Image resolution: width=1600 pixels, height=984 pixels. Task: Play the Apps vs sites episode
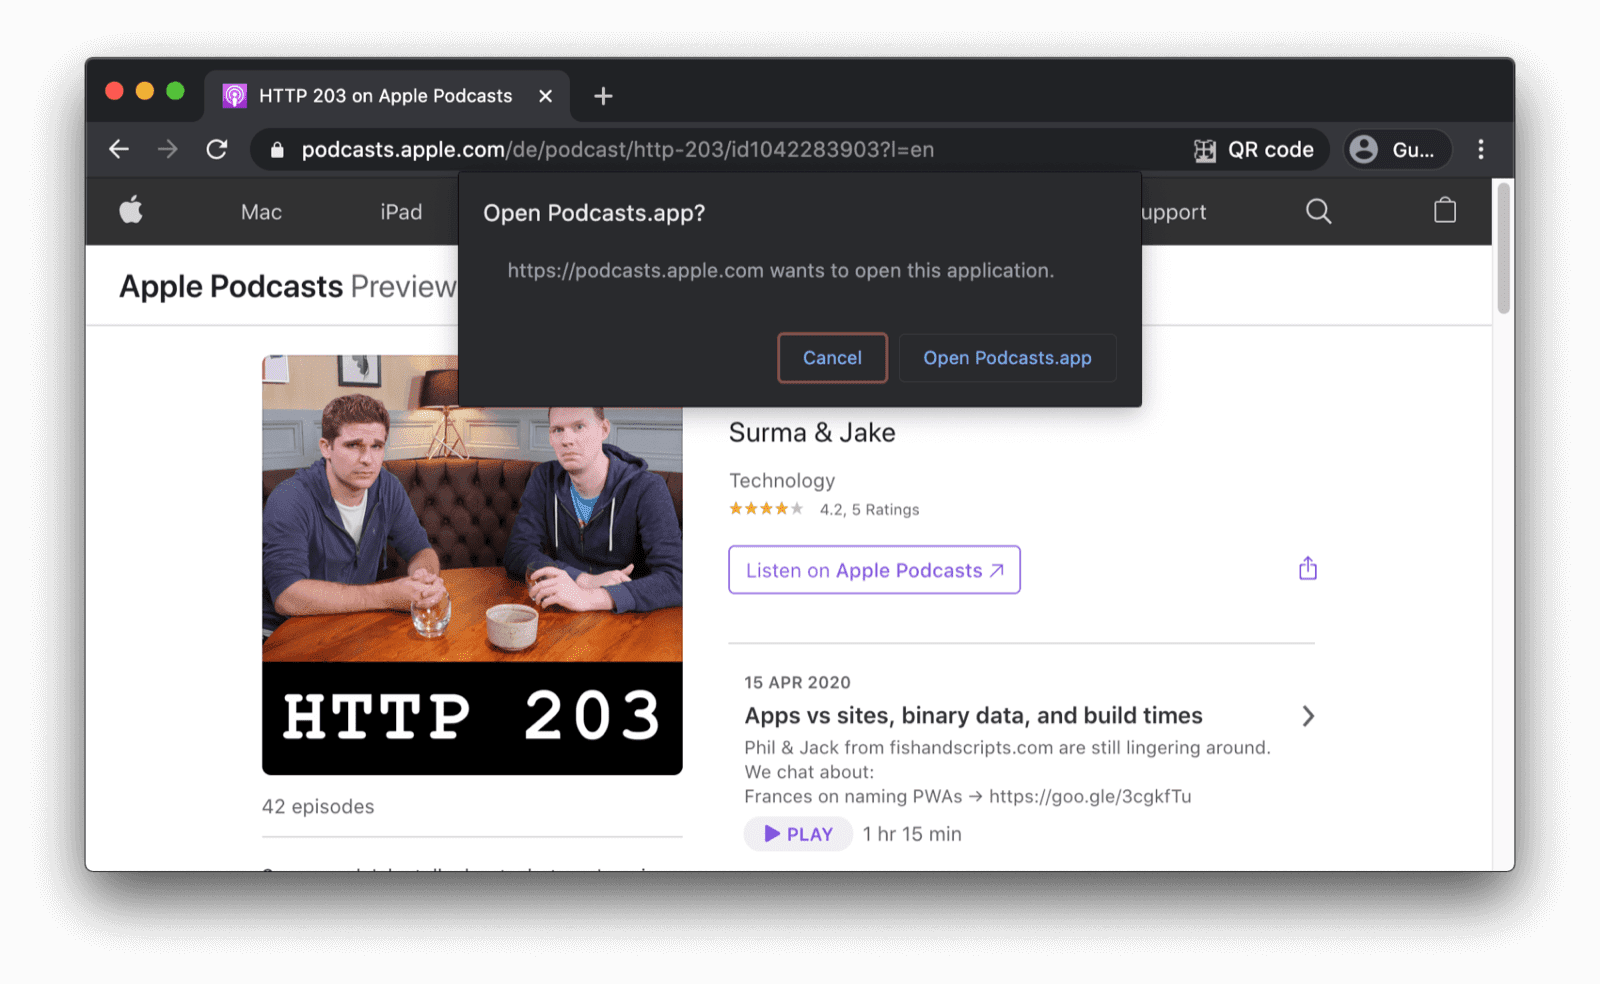tap(797, 833)
